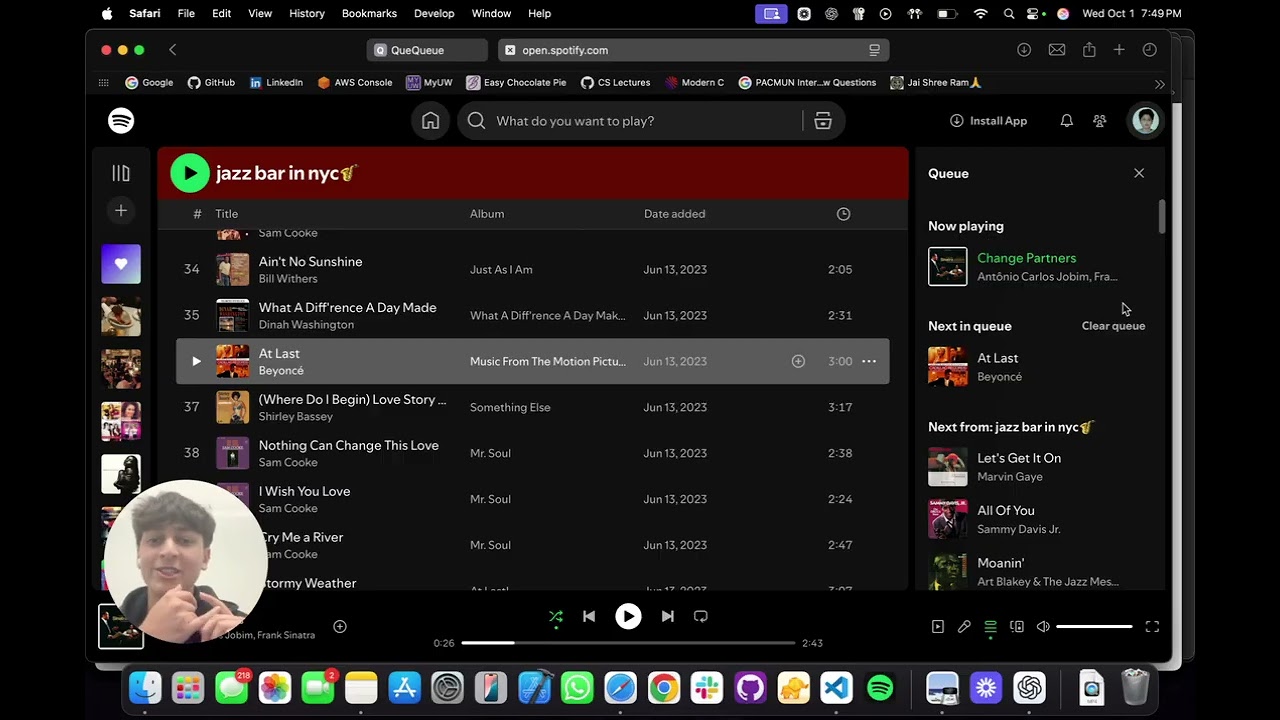The image size is (1280, 720).
Task: Clear the queue
Action: [1113, 326]
